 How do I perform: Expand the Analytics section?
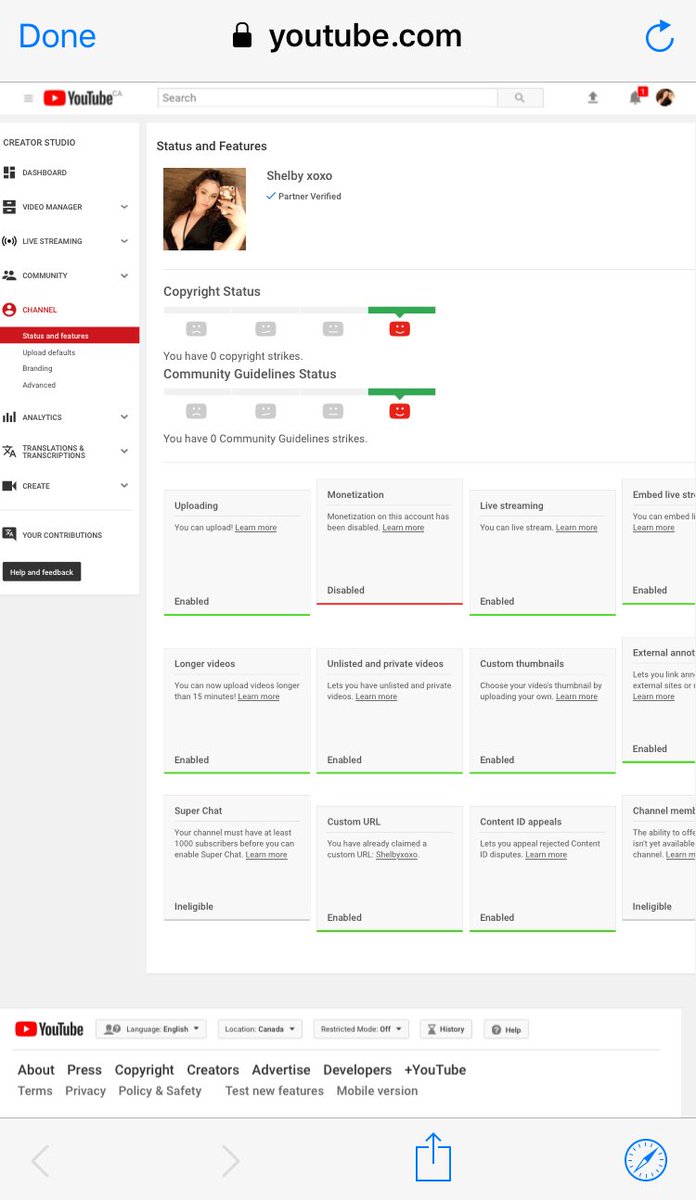(124, 417)
